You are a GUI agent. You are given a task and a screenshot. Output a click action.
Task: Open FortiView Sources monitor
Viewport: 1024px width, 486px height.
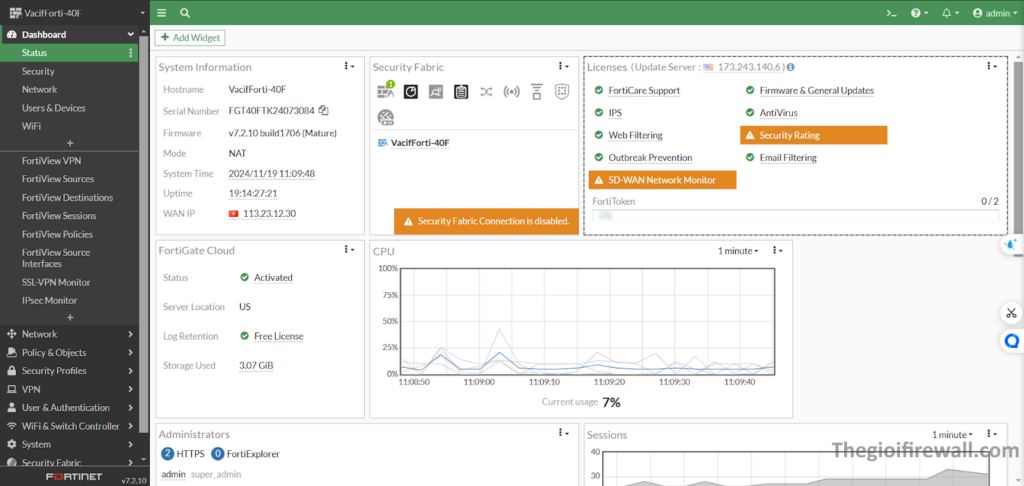[58, 179]
